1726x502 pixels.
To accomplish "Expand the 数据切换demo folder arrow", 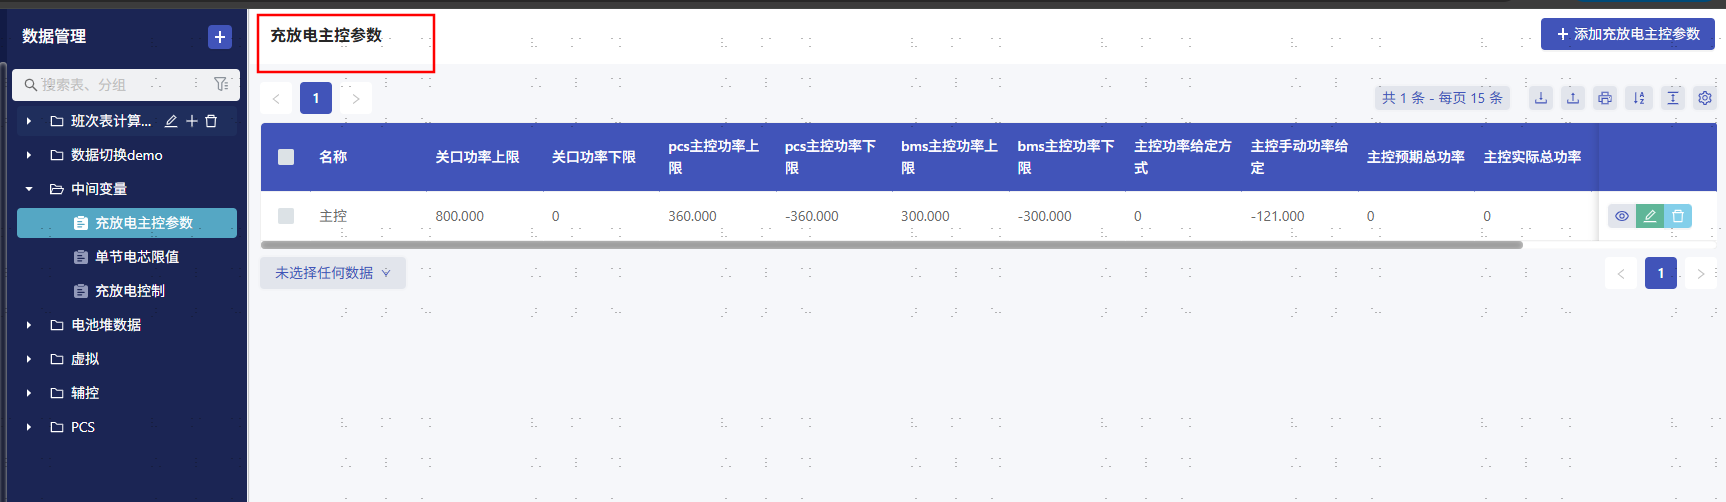I will [x=29, y=155].
